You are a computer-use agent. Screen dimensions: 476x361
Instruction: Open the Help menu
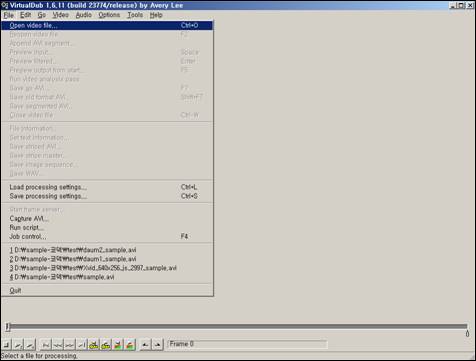[x=156, y=15]
